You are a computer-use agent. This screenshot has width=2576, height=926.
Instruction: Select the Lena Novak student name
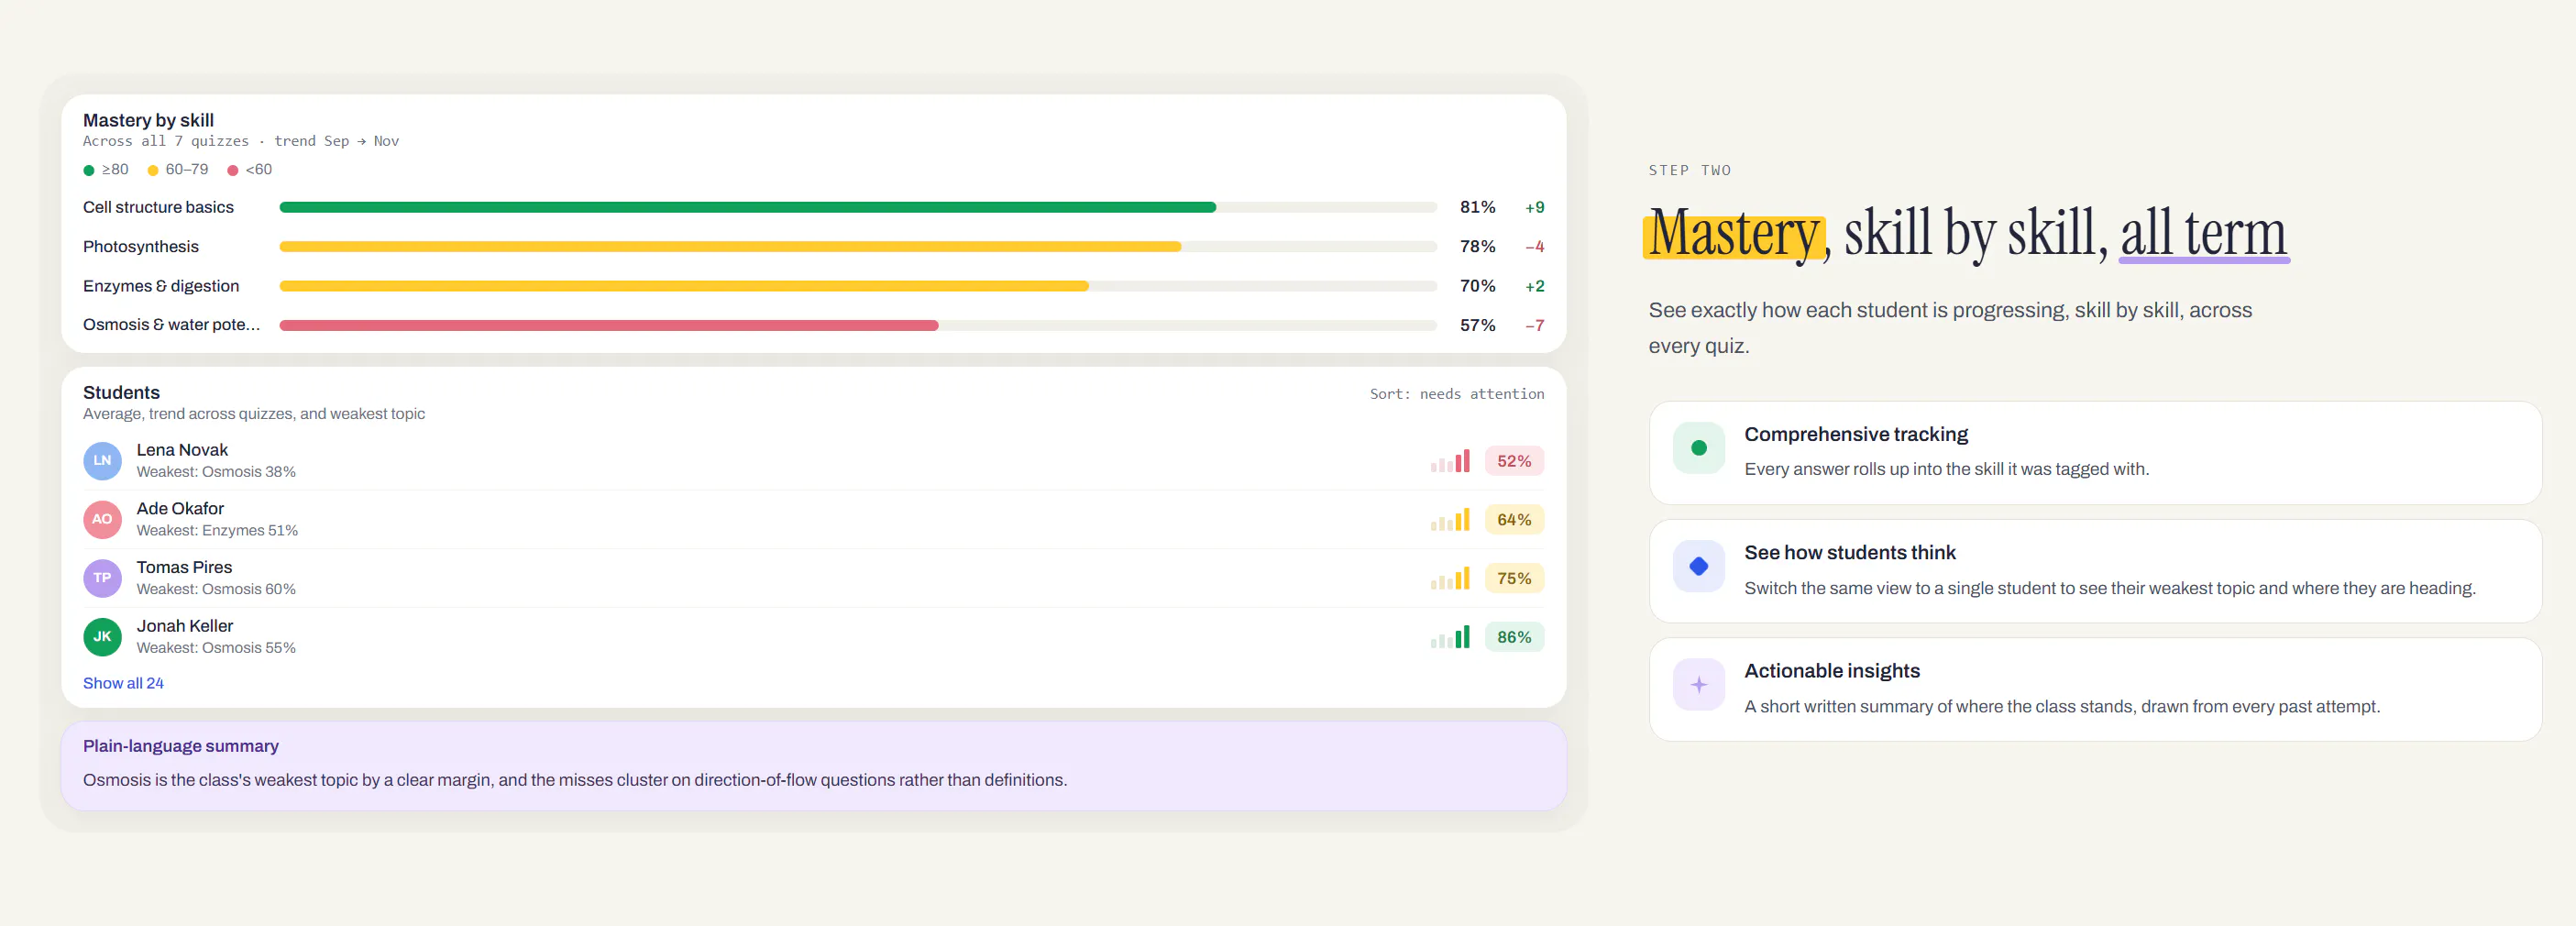pos(182,450)
